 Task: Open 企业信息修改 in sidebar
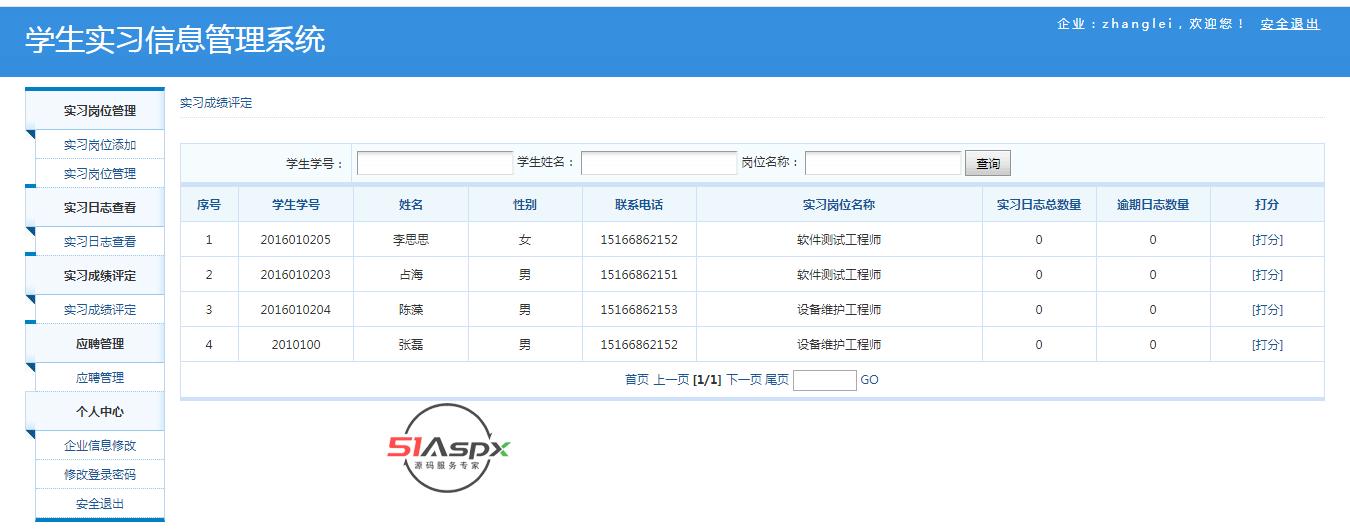tap(100, 446)
